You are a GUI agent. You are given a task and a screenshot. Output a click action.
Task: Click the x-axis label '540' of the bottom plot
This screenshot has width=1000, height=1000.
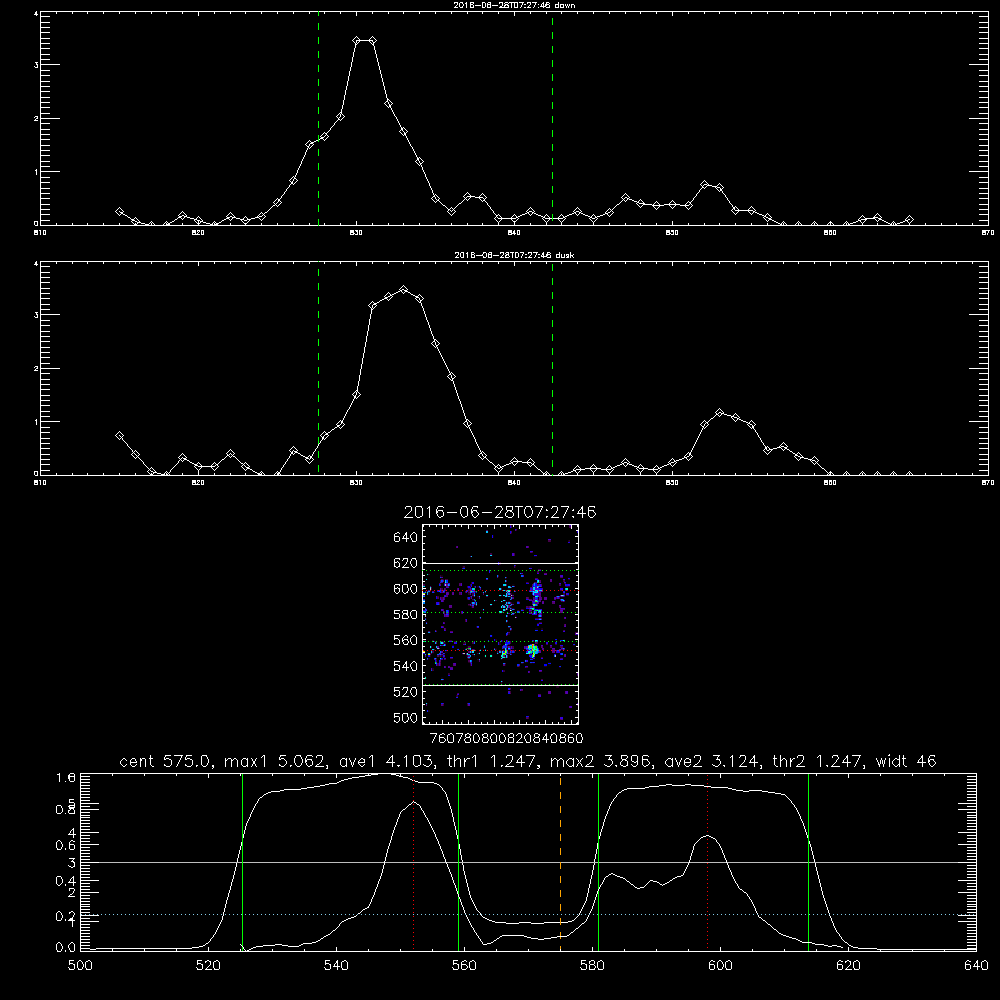pos(336,966)
